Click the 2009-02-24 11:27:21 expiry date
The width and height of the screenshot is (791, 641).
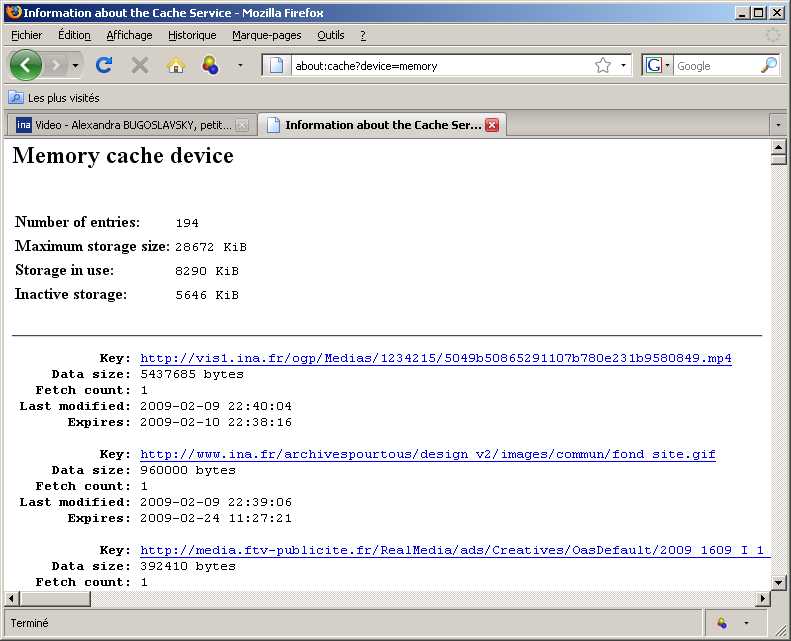point(216,518)
